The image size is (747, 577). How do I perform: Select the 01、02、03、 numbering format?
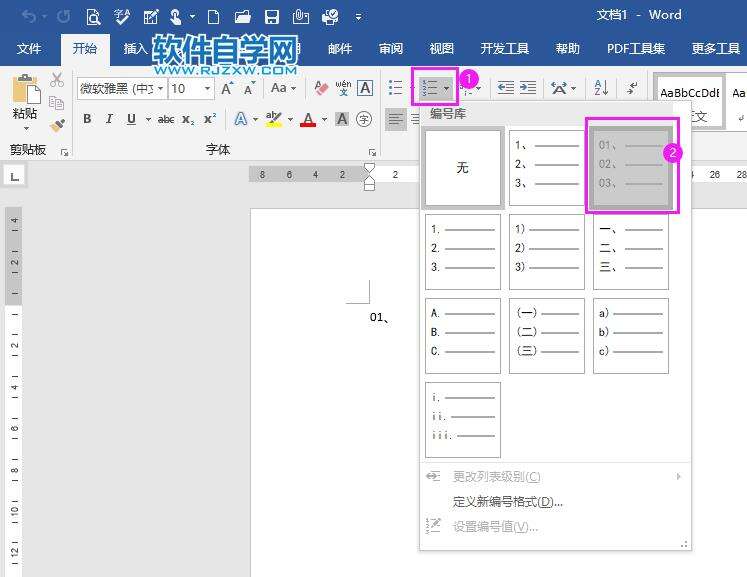[631, 167]
